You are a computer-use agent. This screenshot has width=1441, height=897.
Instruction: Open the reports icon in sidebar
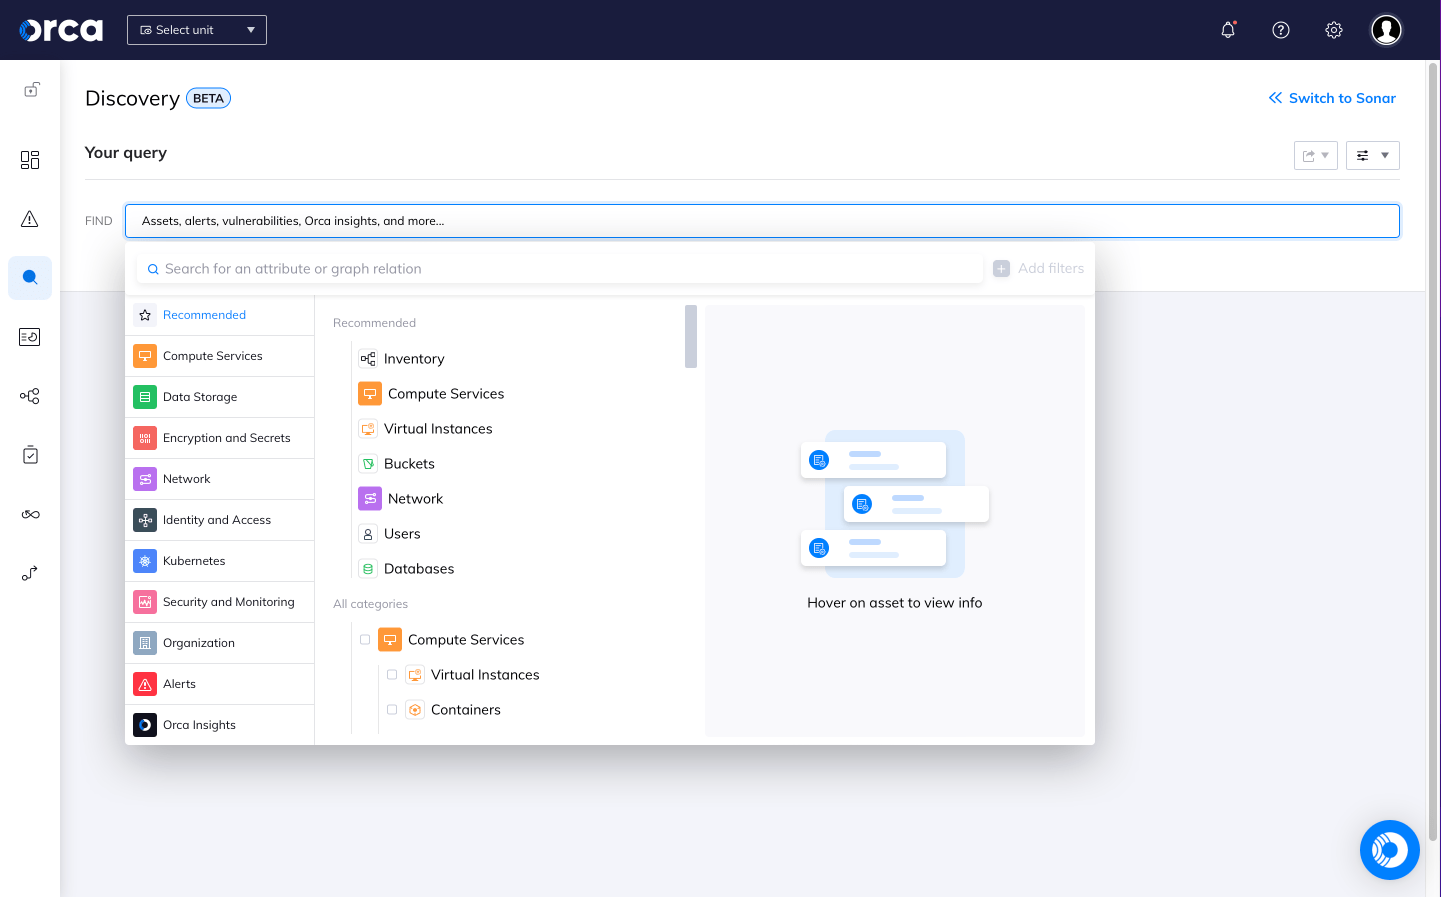[30, 337]
